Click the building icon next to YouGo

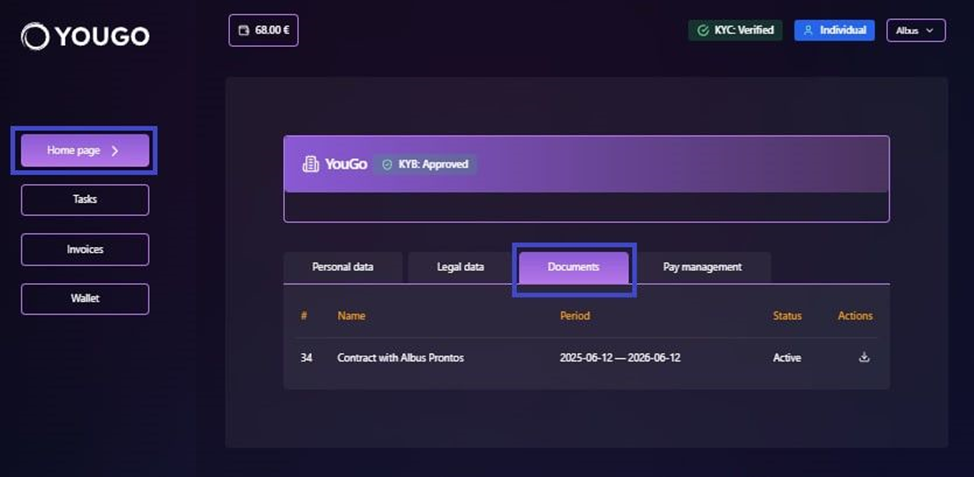(x=311, y=164)
